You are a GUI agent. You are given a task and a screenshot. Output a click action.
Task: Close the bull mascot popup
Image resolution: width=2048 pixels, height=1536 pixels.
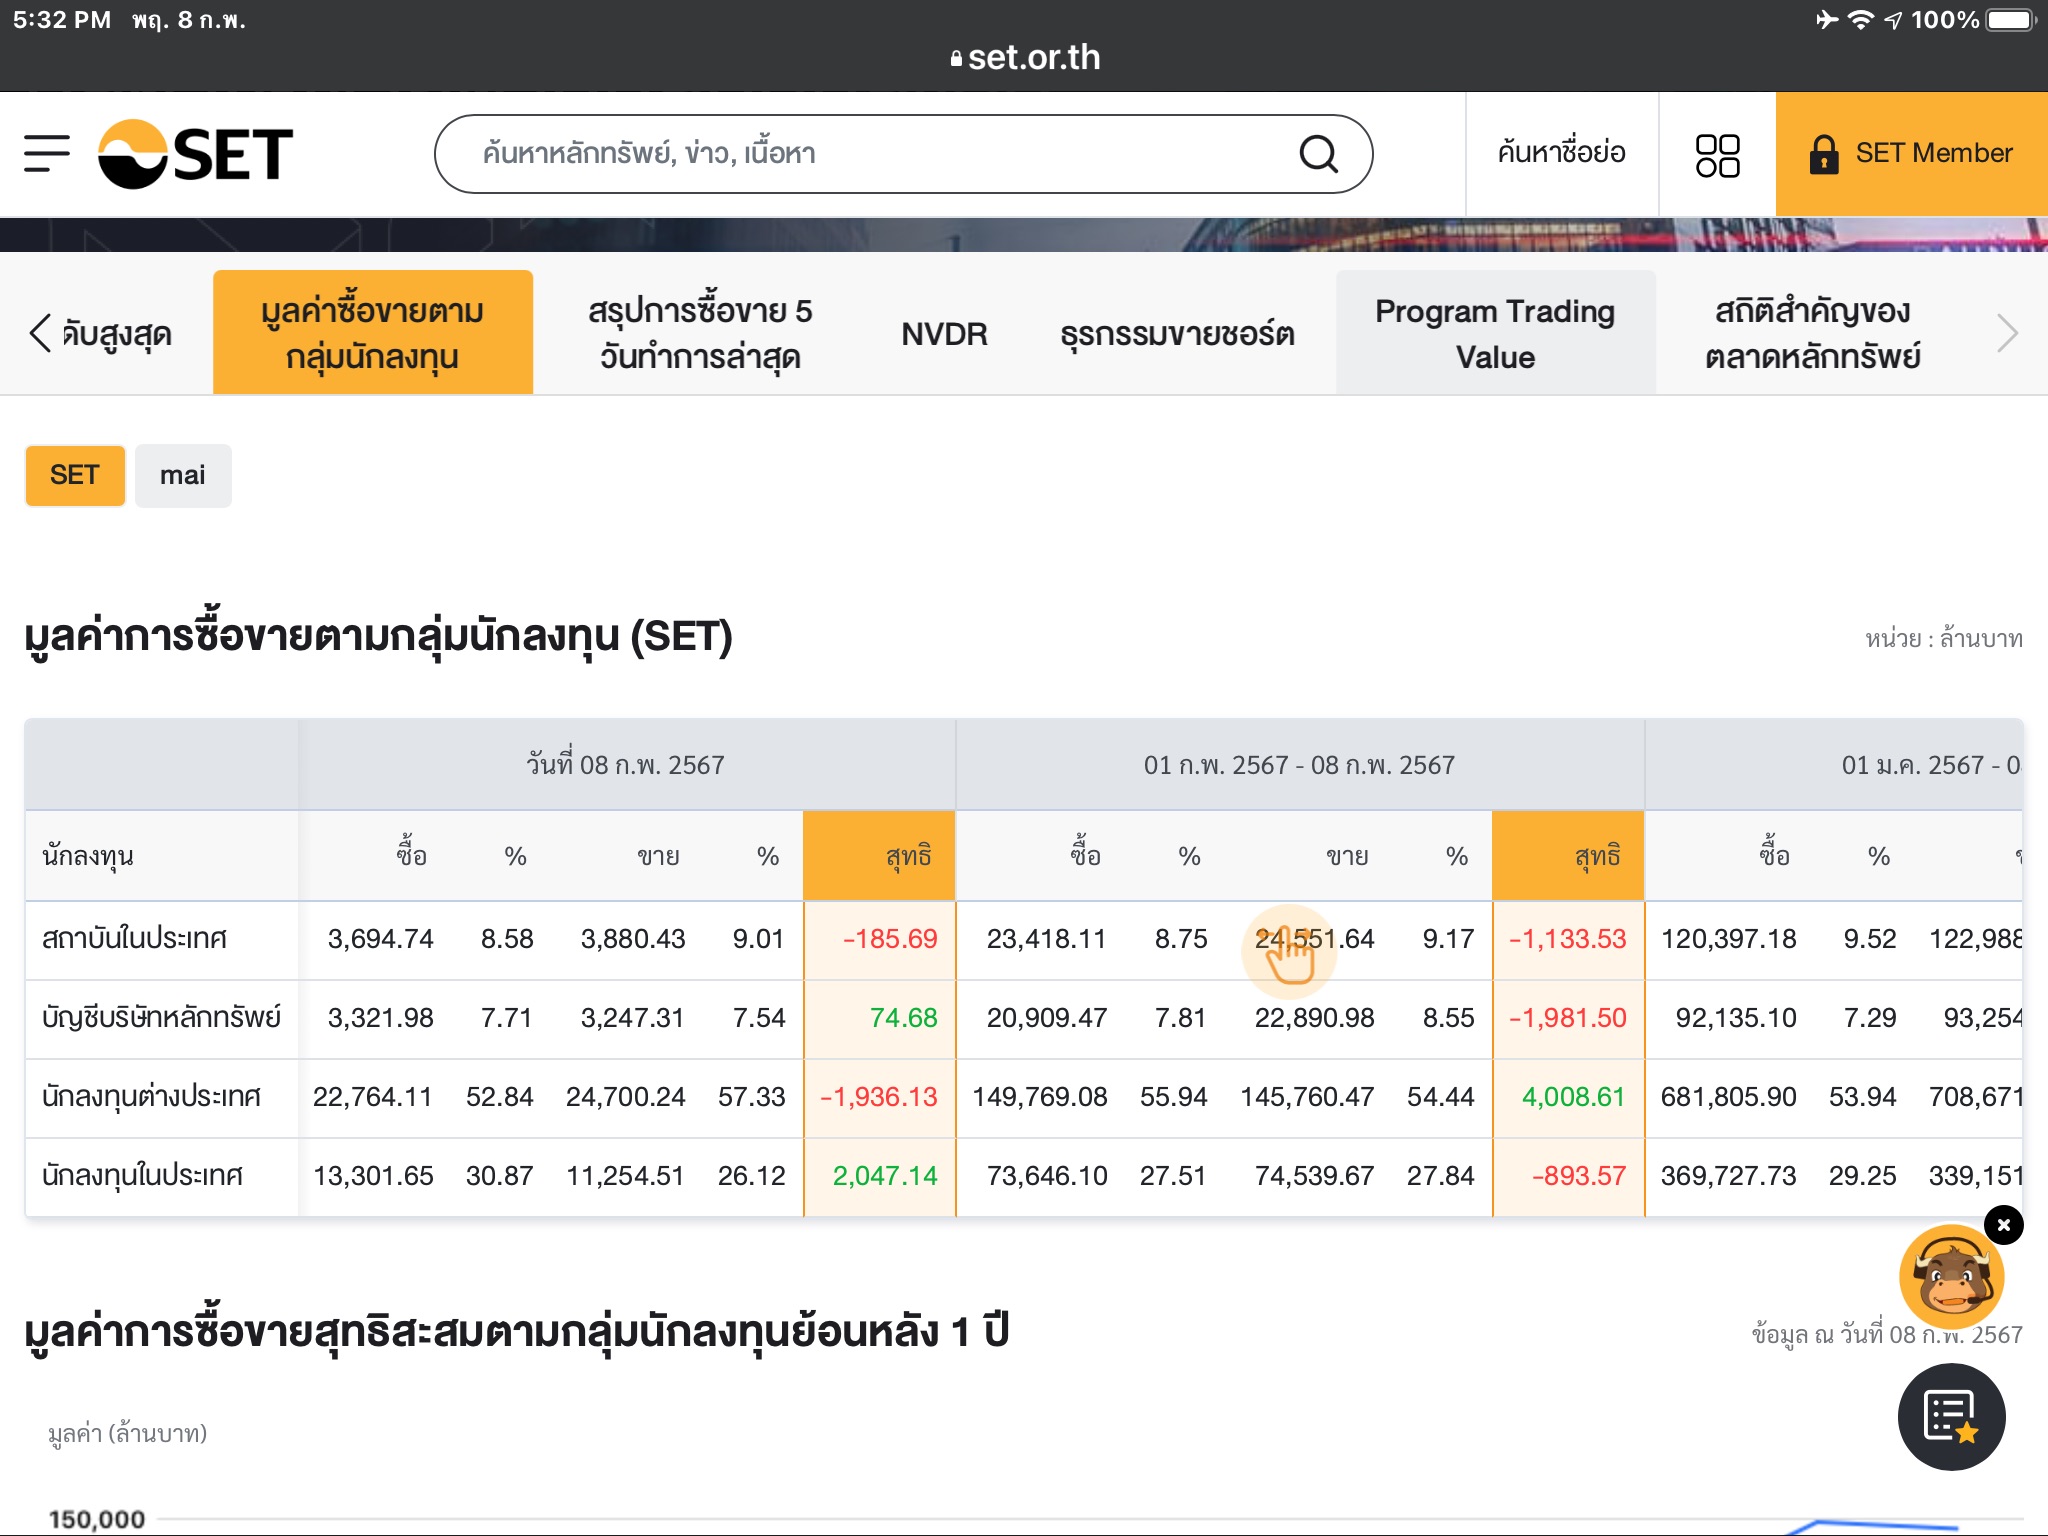[2003, 1225]
